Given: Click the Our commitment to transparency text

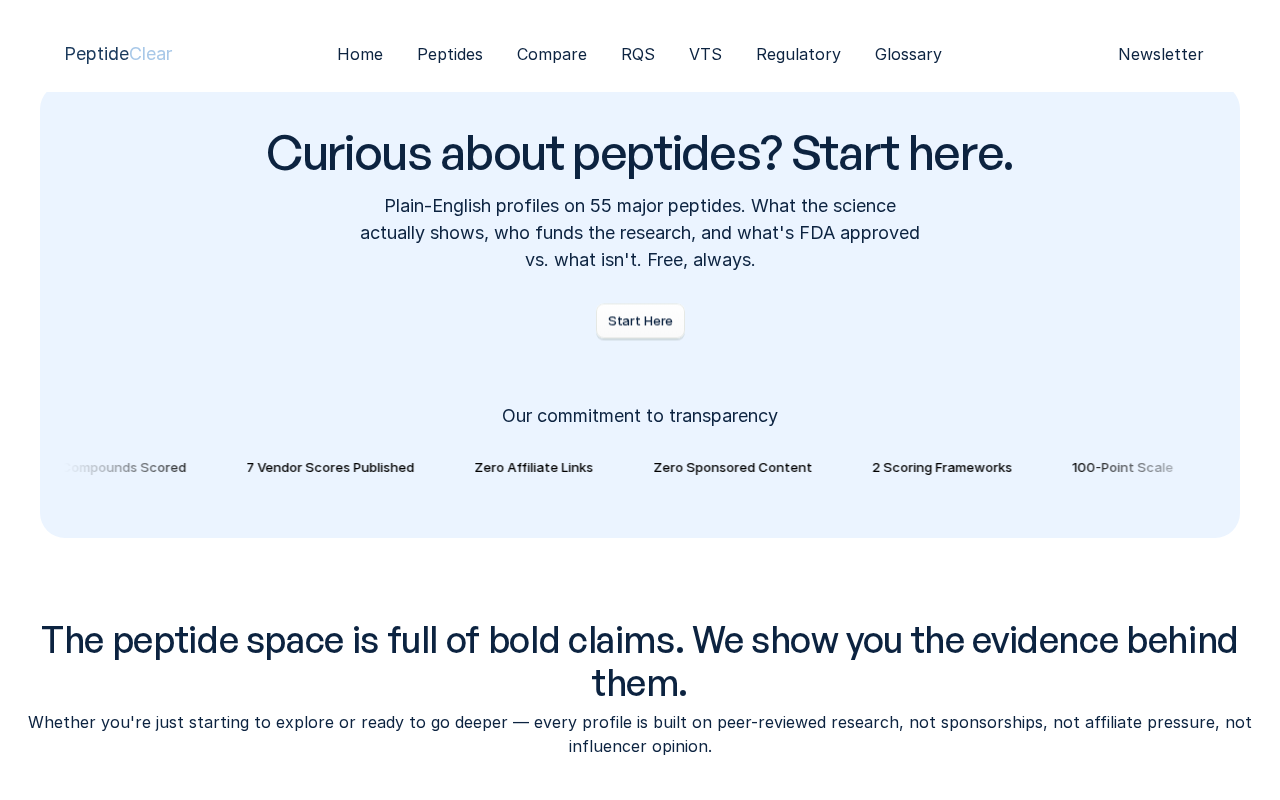Looking at the screenshot, I should (x=640, y=416).
